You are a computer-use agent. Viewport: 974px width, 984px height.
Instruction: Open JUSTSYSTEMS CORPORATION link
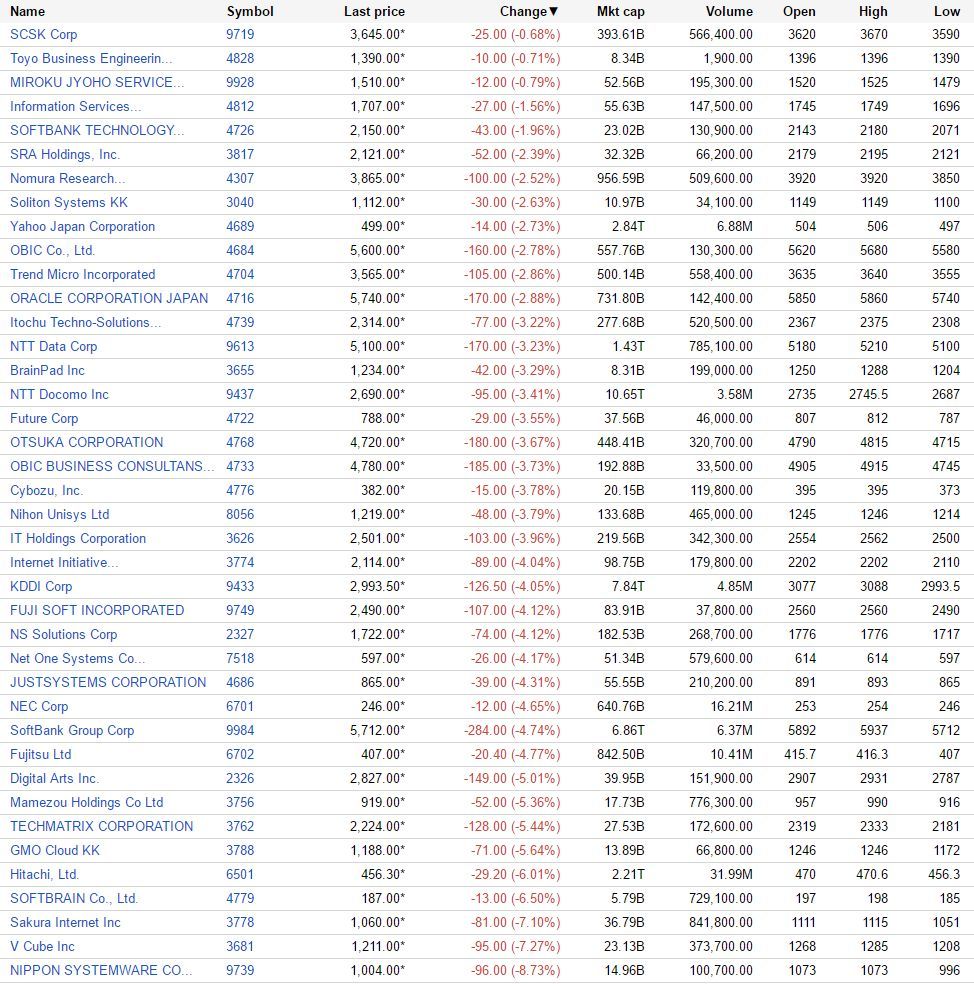click(108, 682)
